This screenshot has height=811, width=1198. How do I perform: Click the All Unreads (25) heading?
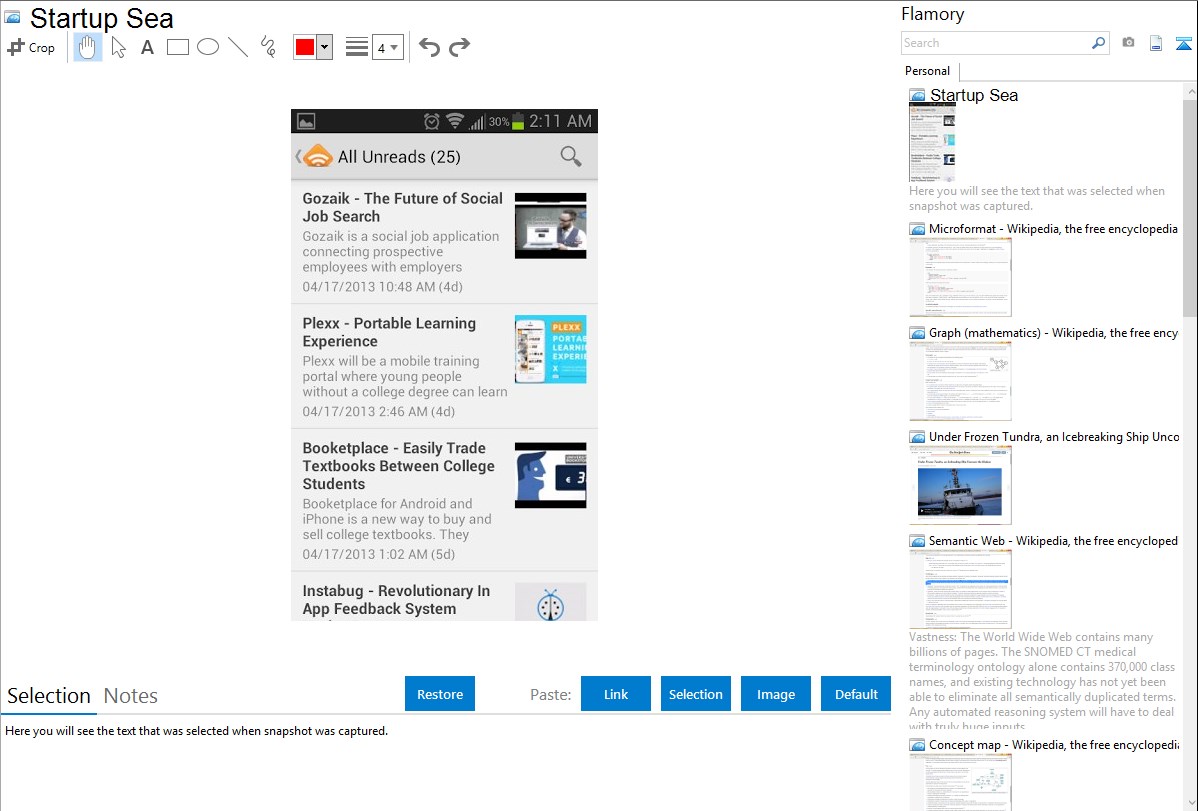coord(399,157)
